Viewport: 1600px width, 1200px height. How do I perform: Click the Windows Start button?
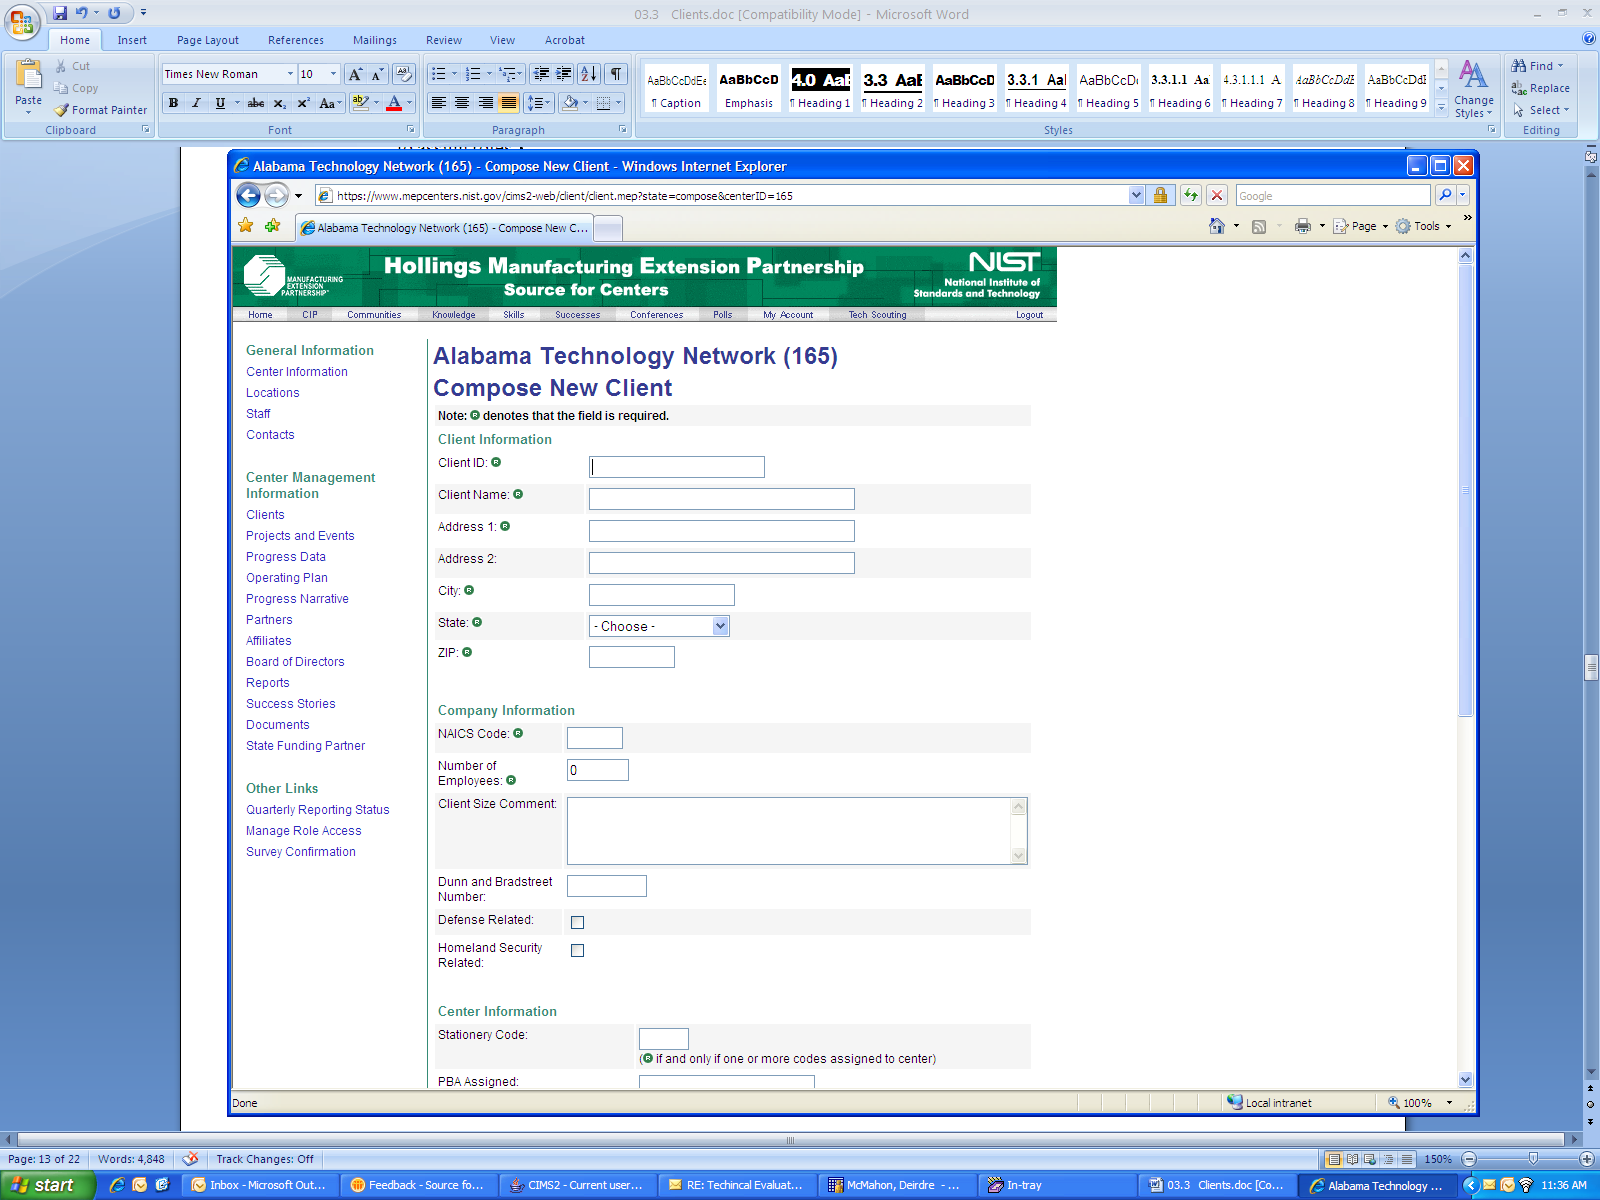click(47, 1185)
